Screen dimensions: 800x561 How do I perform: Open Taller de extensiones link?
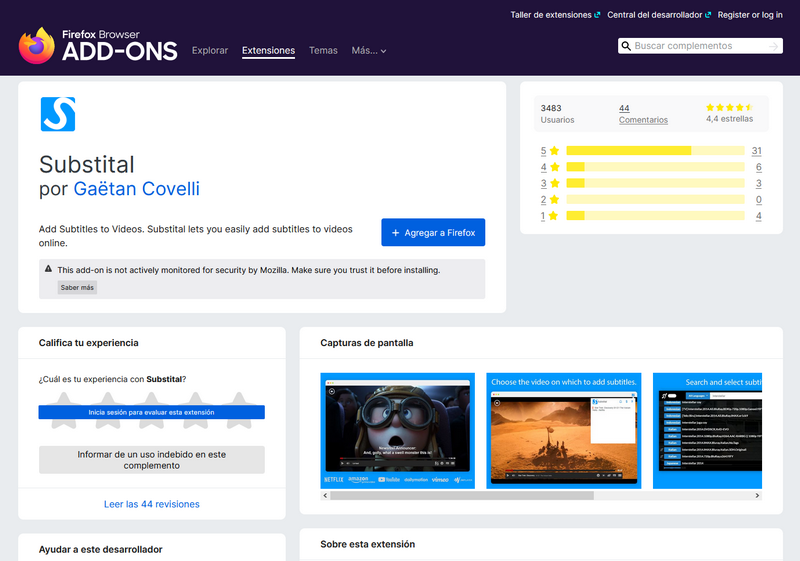coord(551,15)
